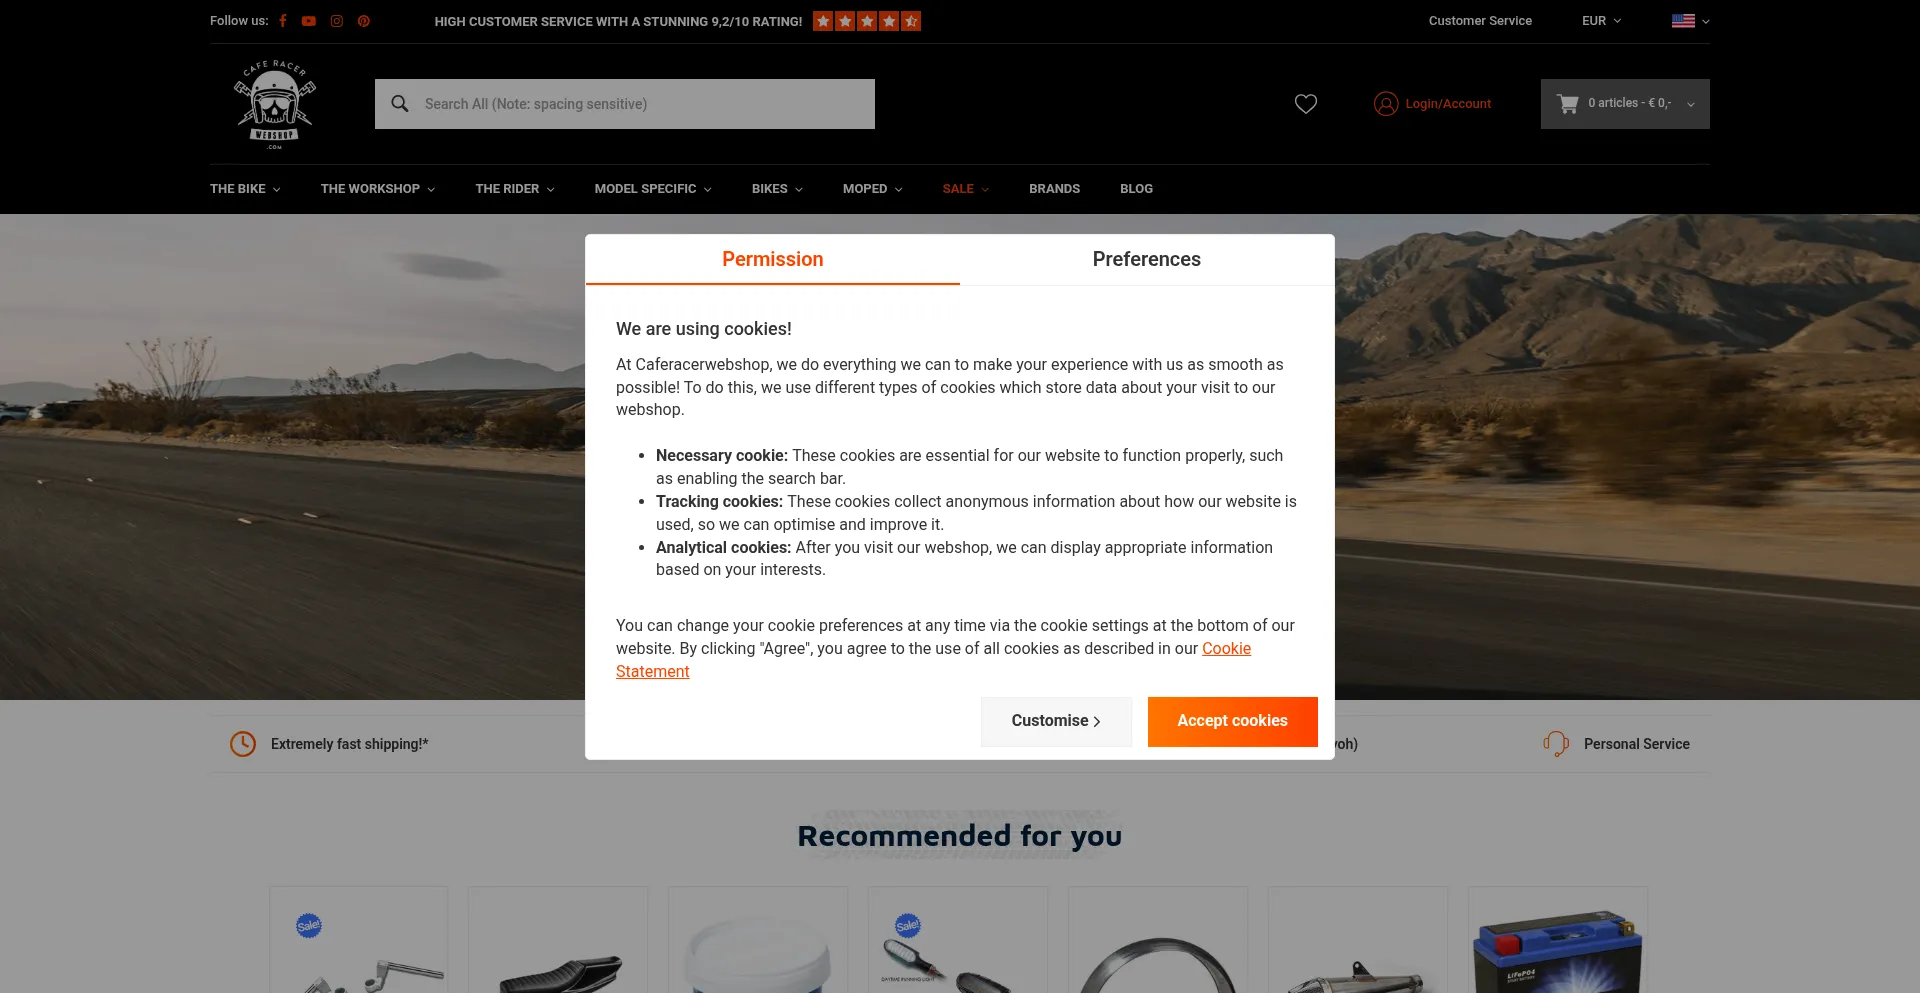
Task: Open the Pinterest page icon
Action: point(364,21)
